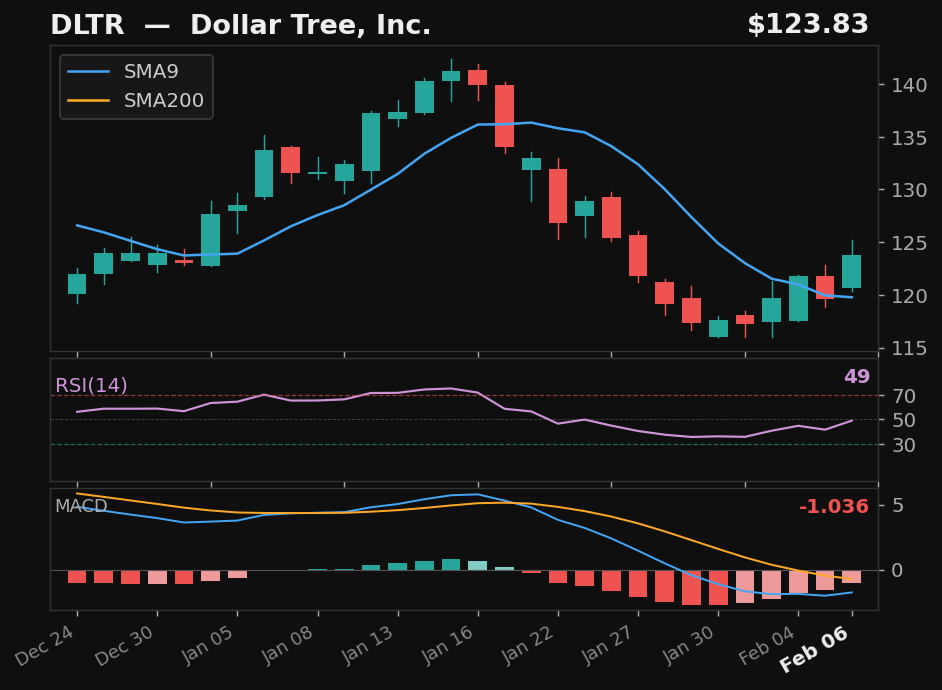Viewport: 942px width, 690px height.
Task: Click the Jan 08 date label
Action: pyautogui.click(x=288, y=646)
